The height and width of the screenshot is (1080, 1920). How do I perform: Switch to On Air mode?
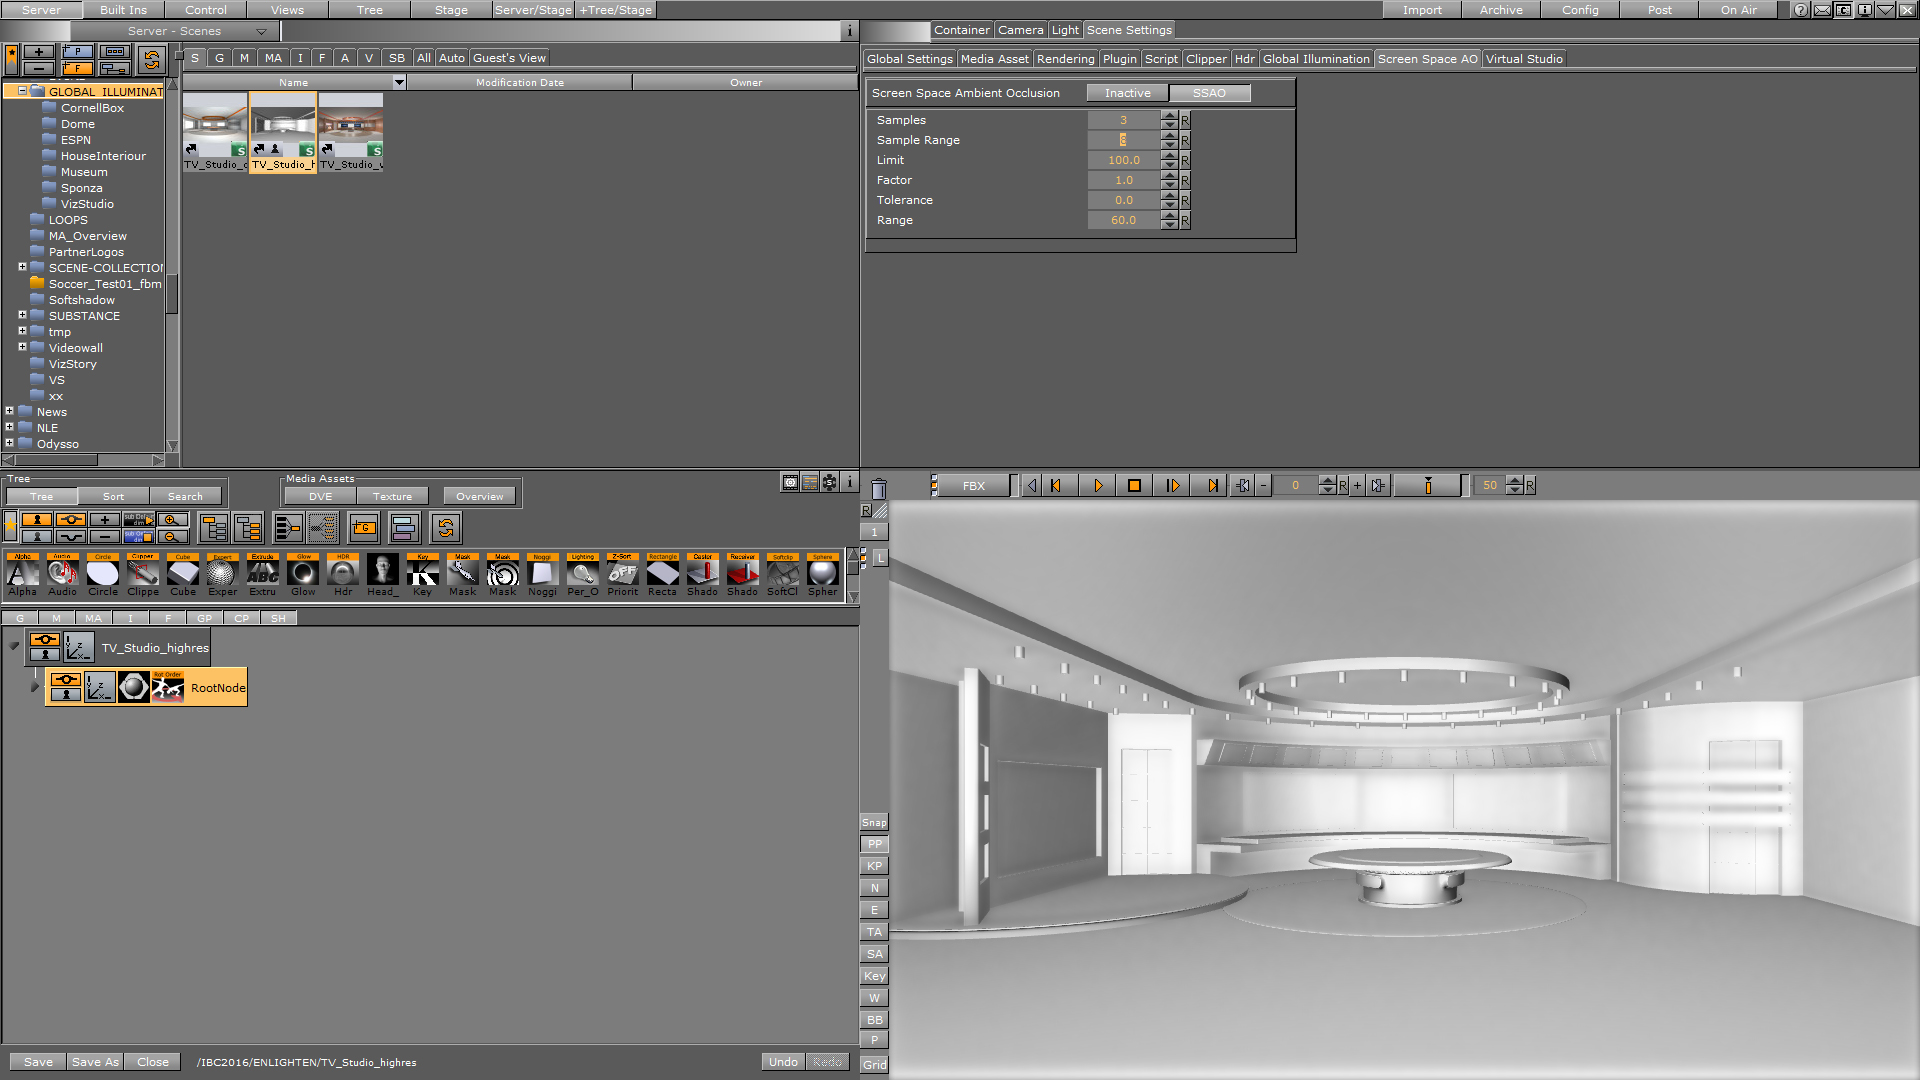pos(1738,10)
